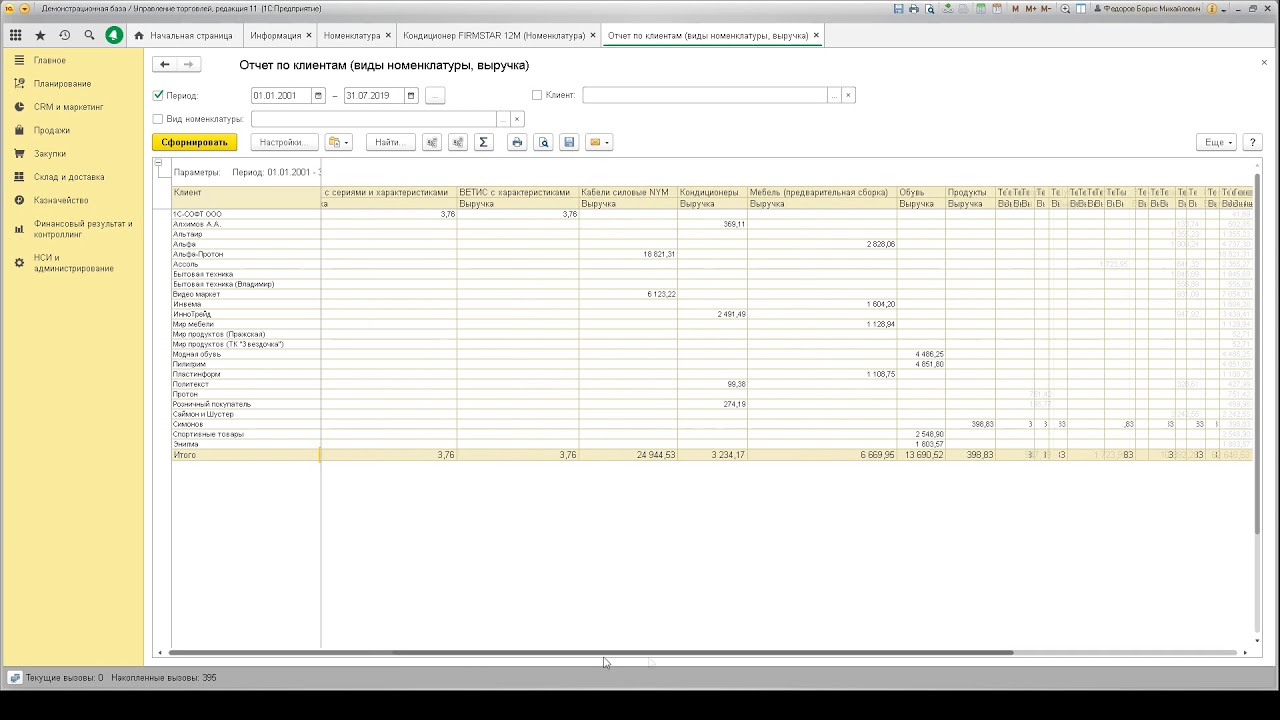Print the report using printer icon
Screen dimensions: 1280x720
(517, 142)
